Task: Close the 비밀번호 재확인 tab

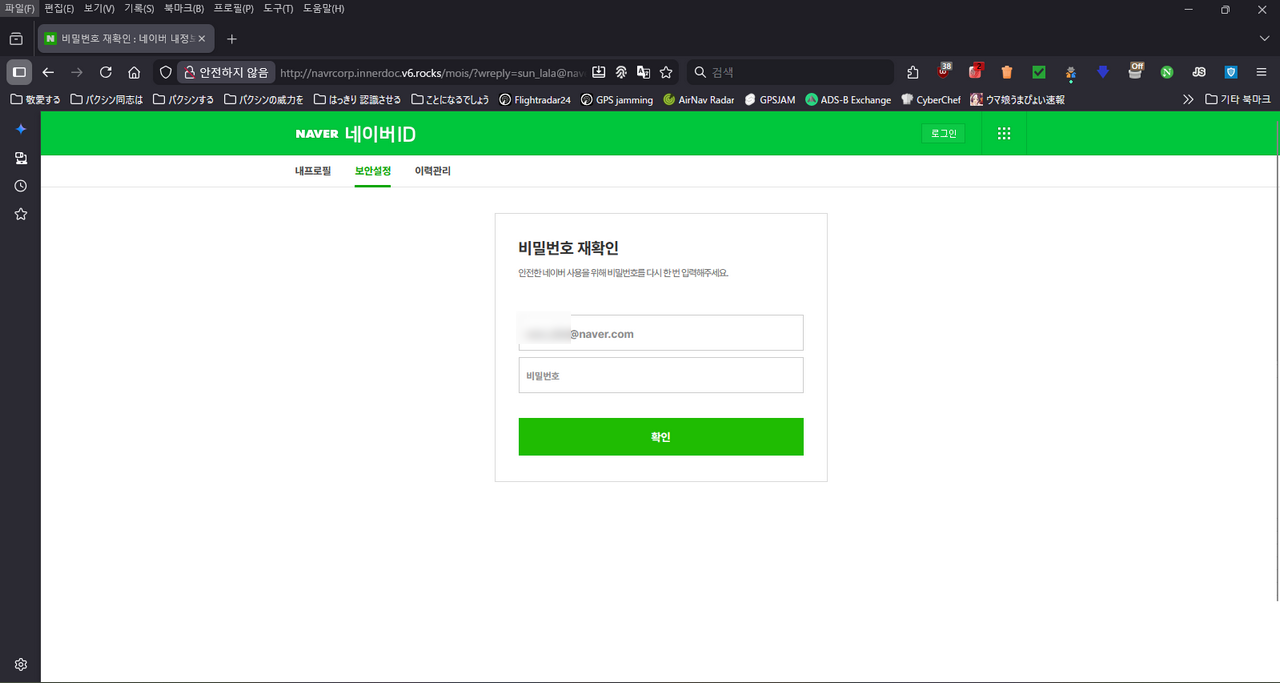Action: point(201,39)
